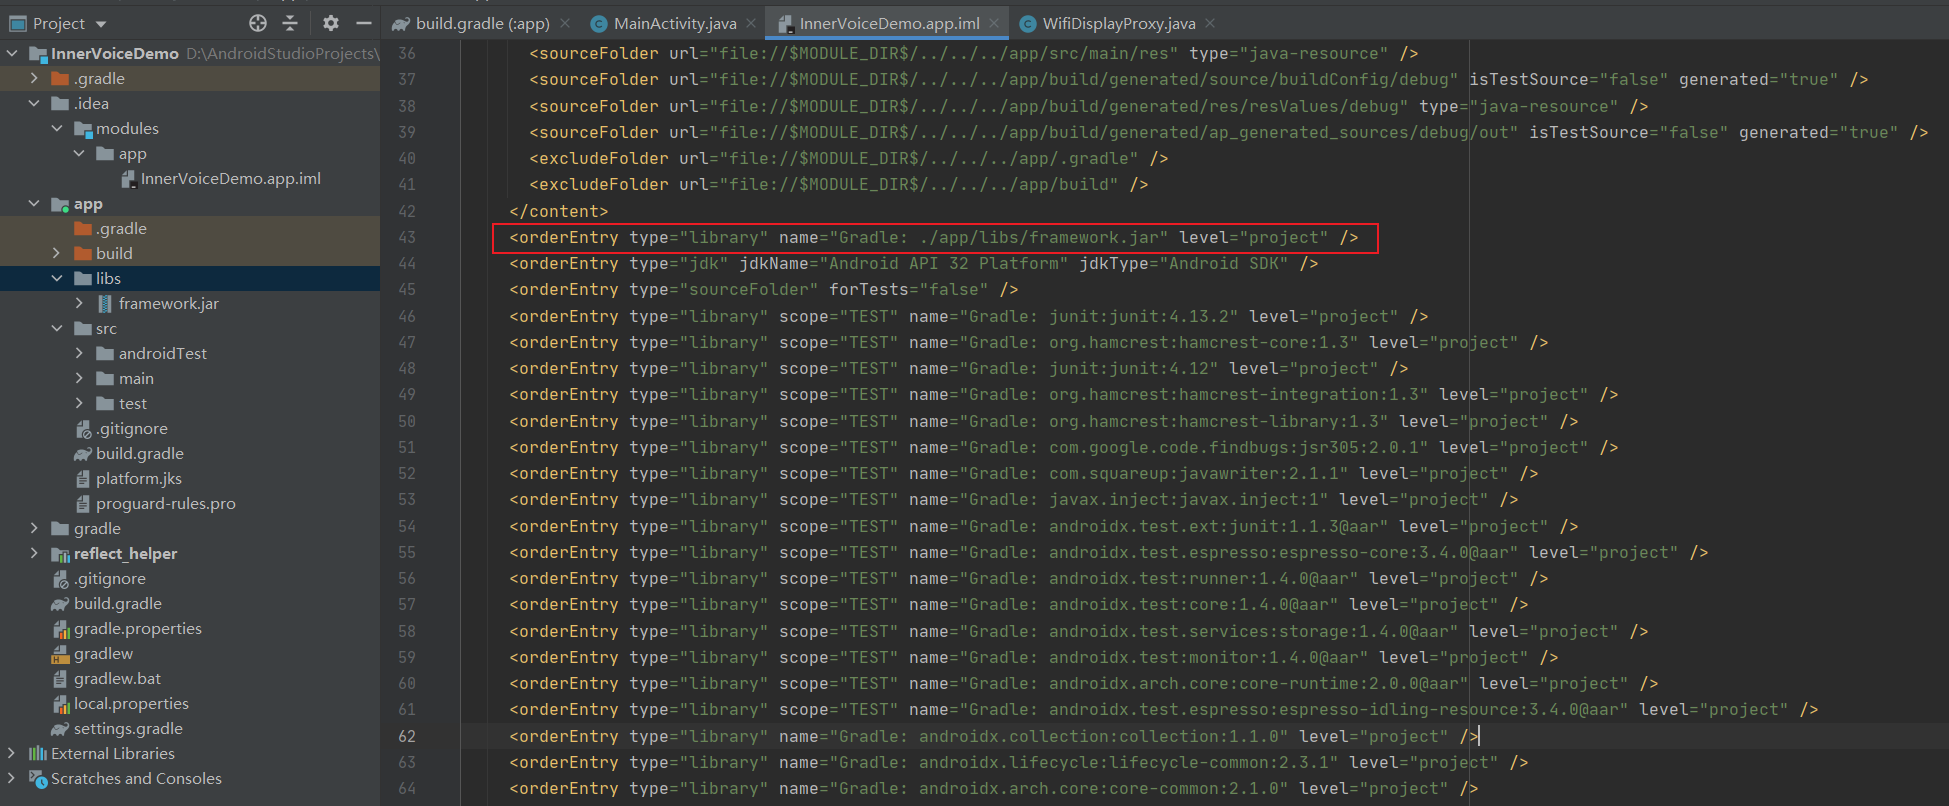Collapse the app module node
Image resolution: width=1949 pixels, height=806 pixels.
tap(34, 203)
